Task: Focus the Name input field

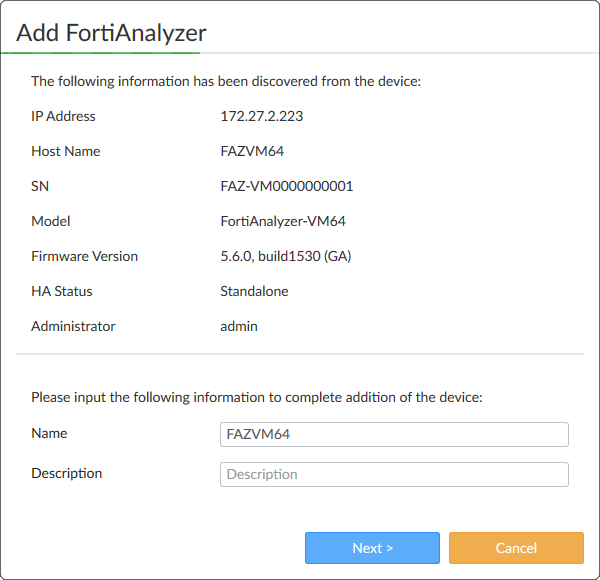Action: click(x=394, y=434)
